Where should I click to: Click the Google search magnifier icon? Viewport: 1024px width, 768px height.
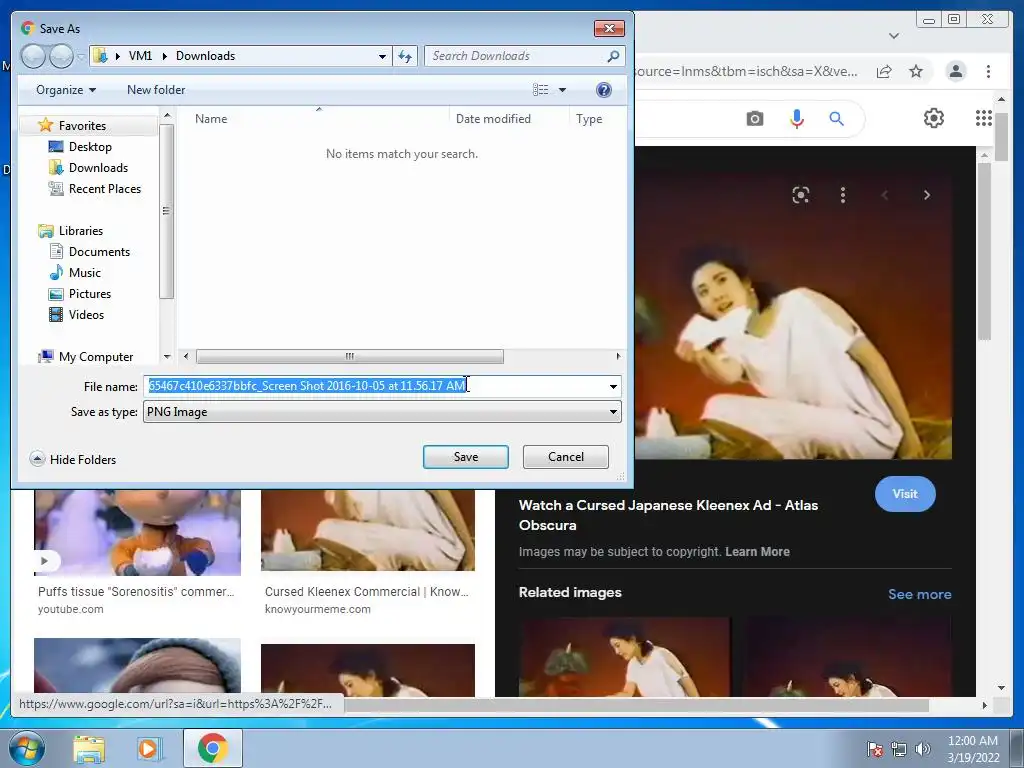pos(837,119)
